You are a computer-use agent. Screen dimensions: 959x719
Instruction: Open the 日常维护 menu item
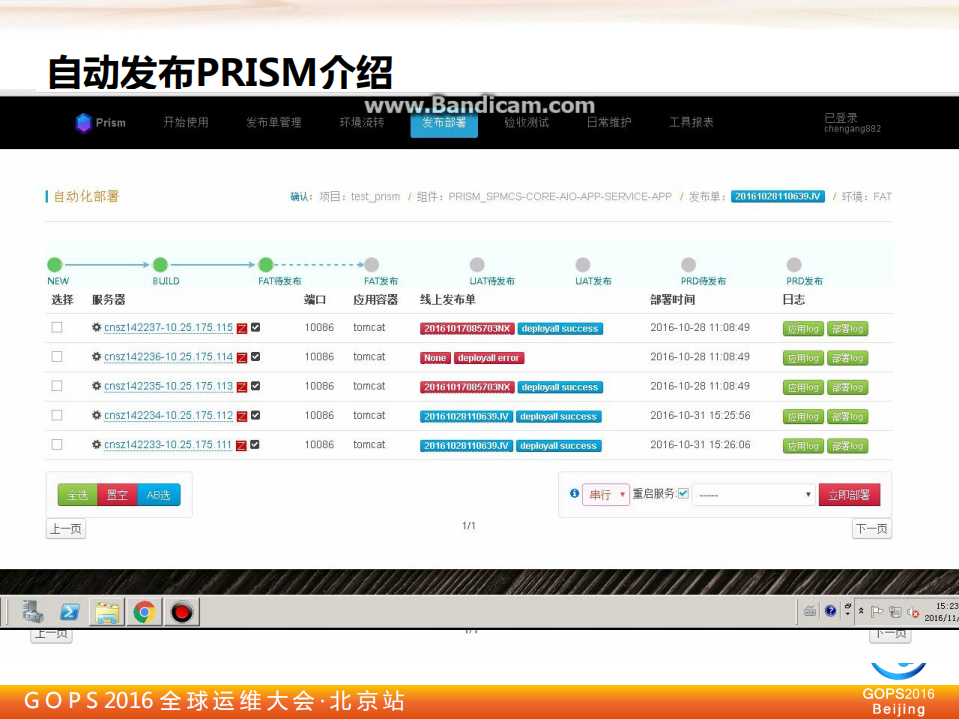[x=608, y=122]
